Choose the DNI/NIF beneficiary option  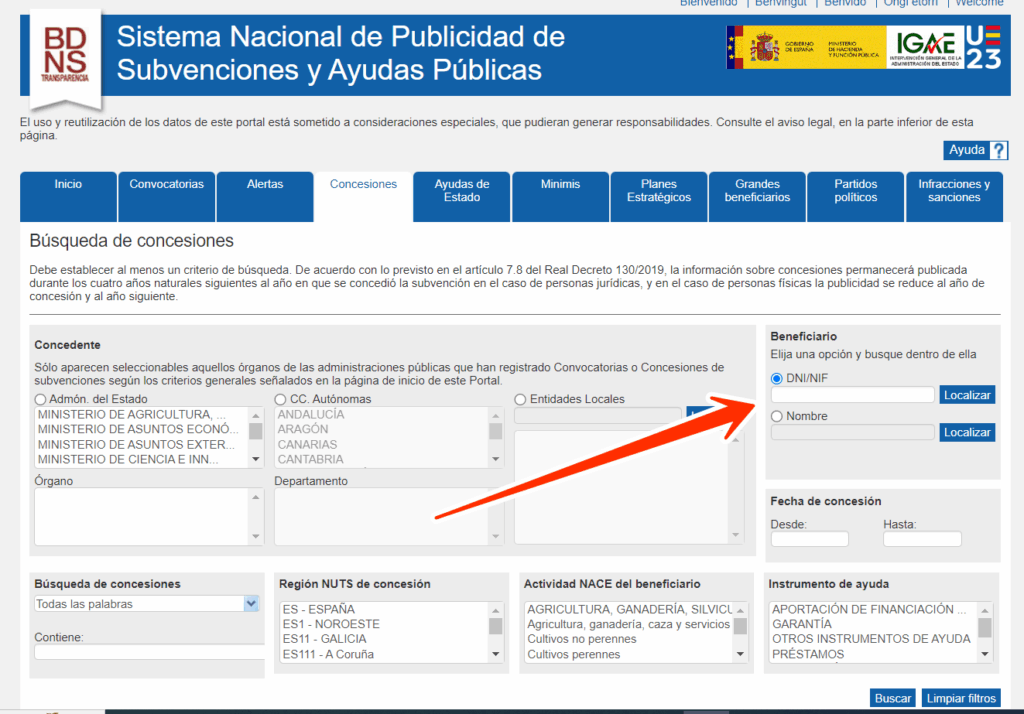coord(776,378)
